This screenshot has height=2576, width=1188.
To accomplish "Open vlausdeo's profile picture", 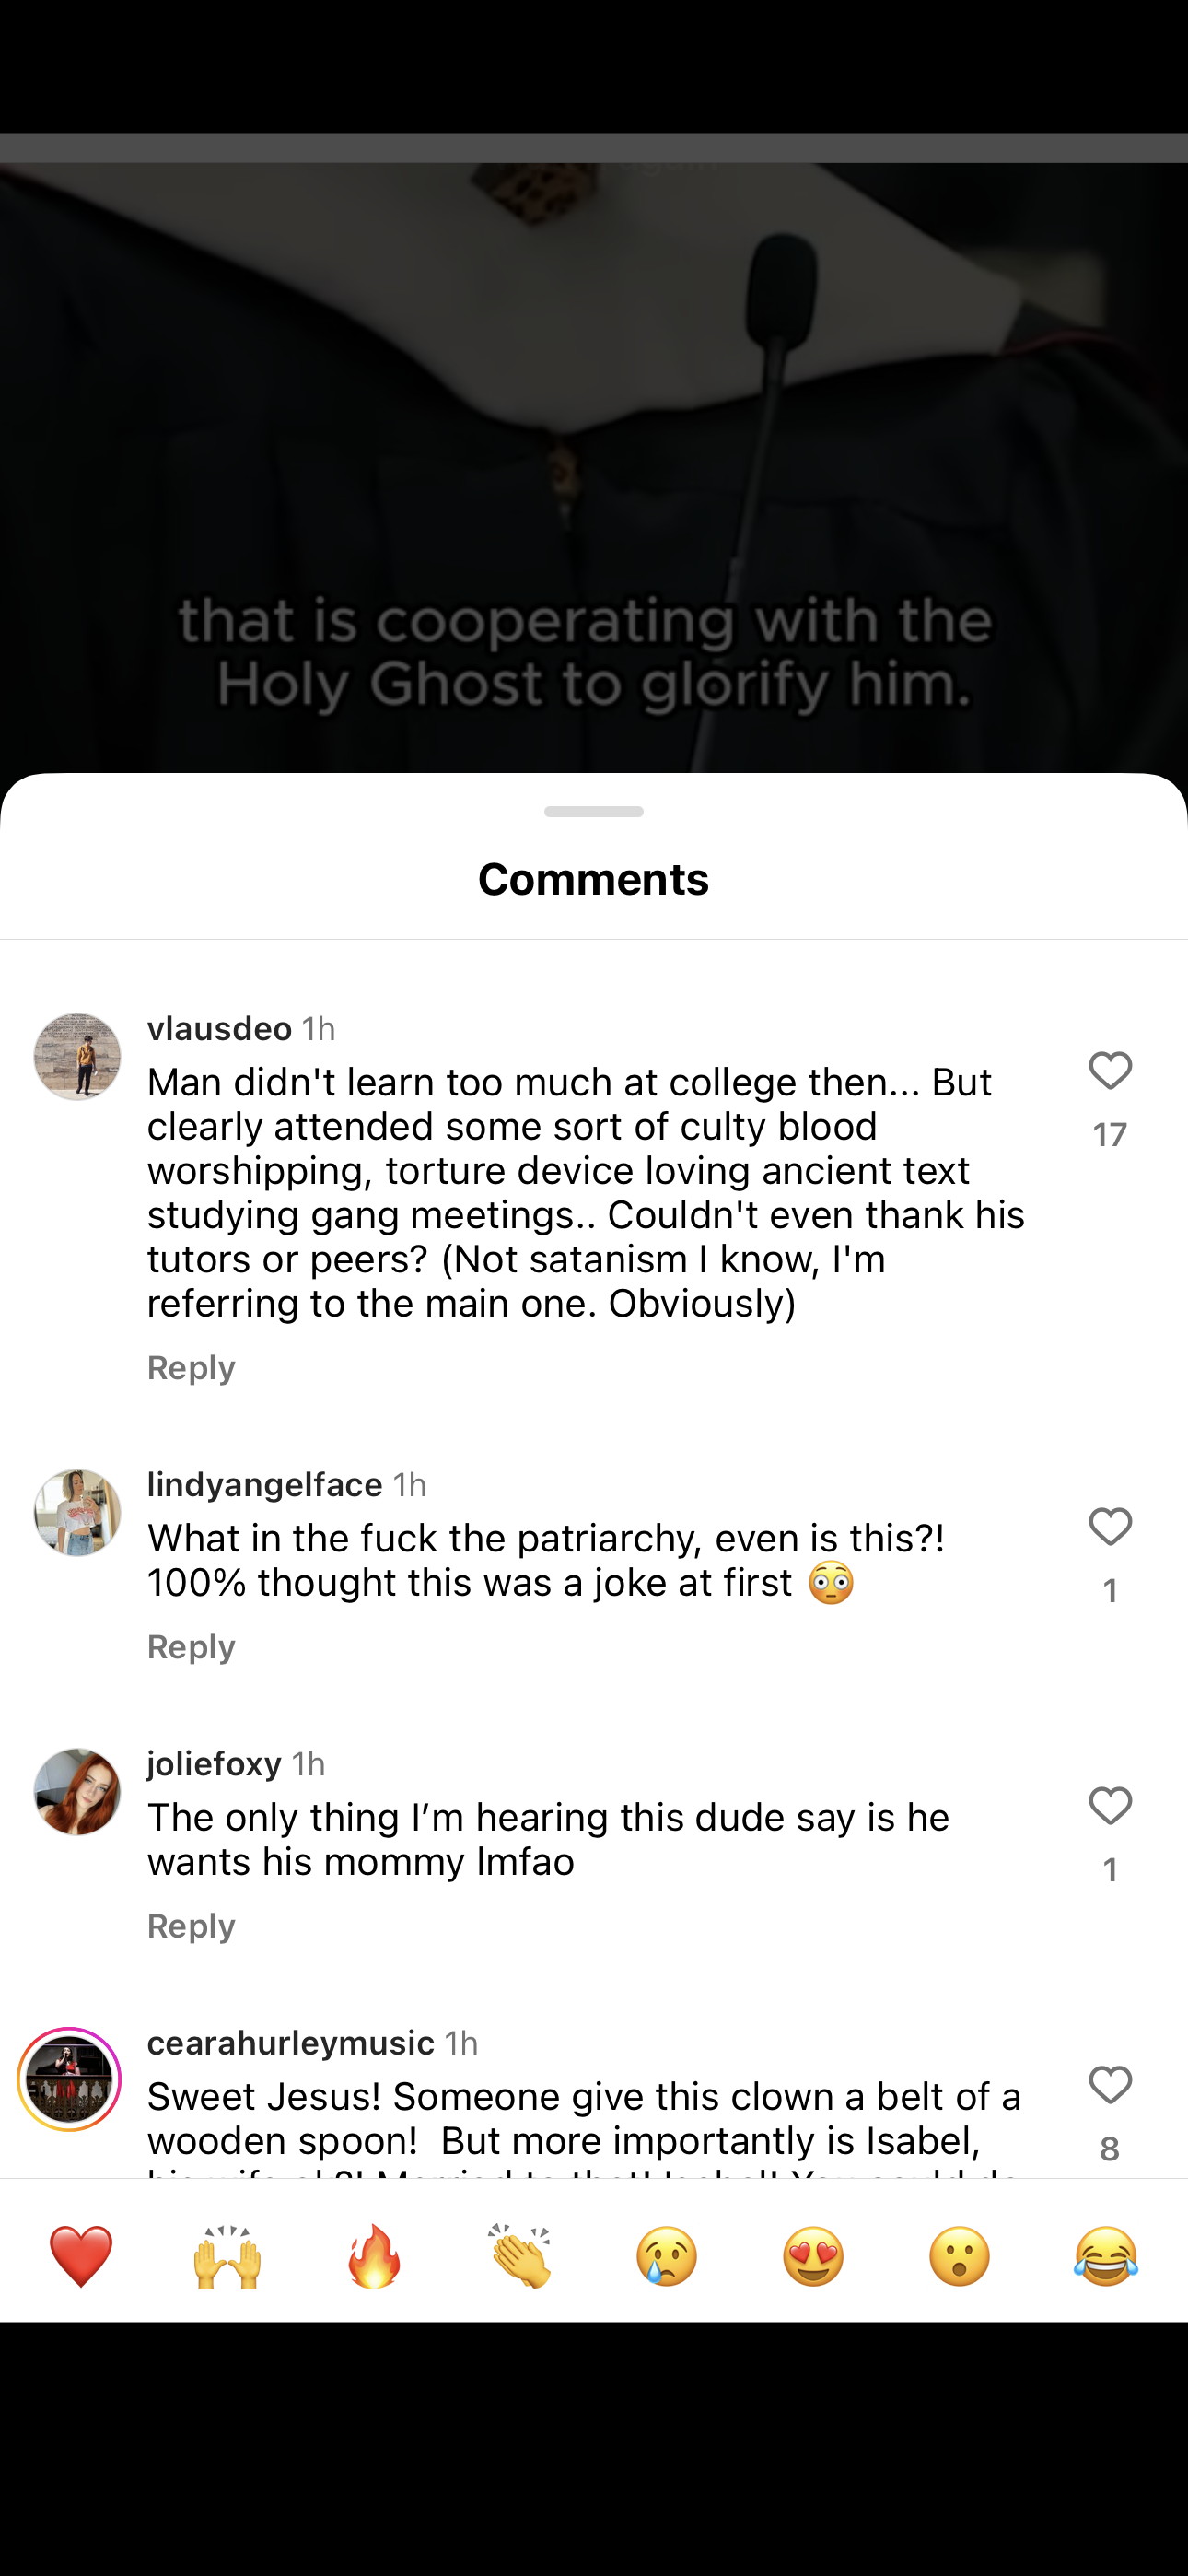I will [77, 1056].
